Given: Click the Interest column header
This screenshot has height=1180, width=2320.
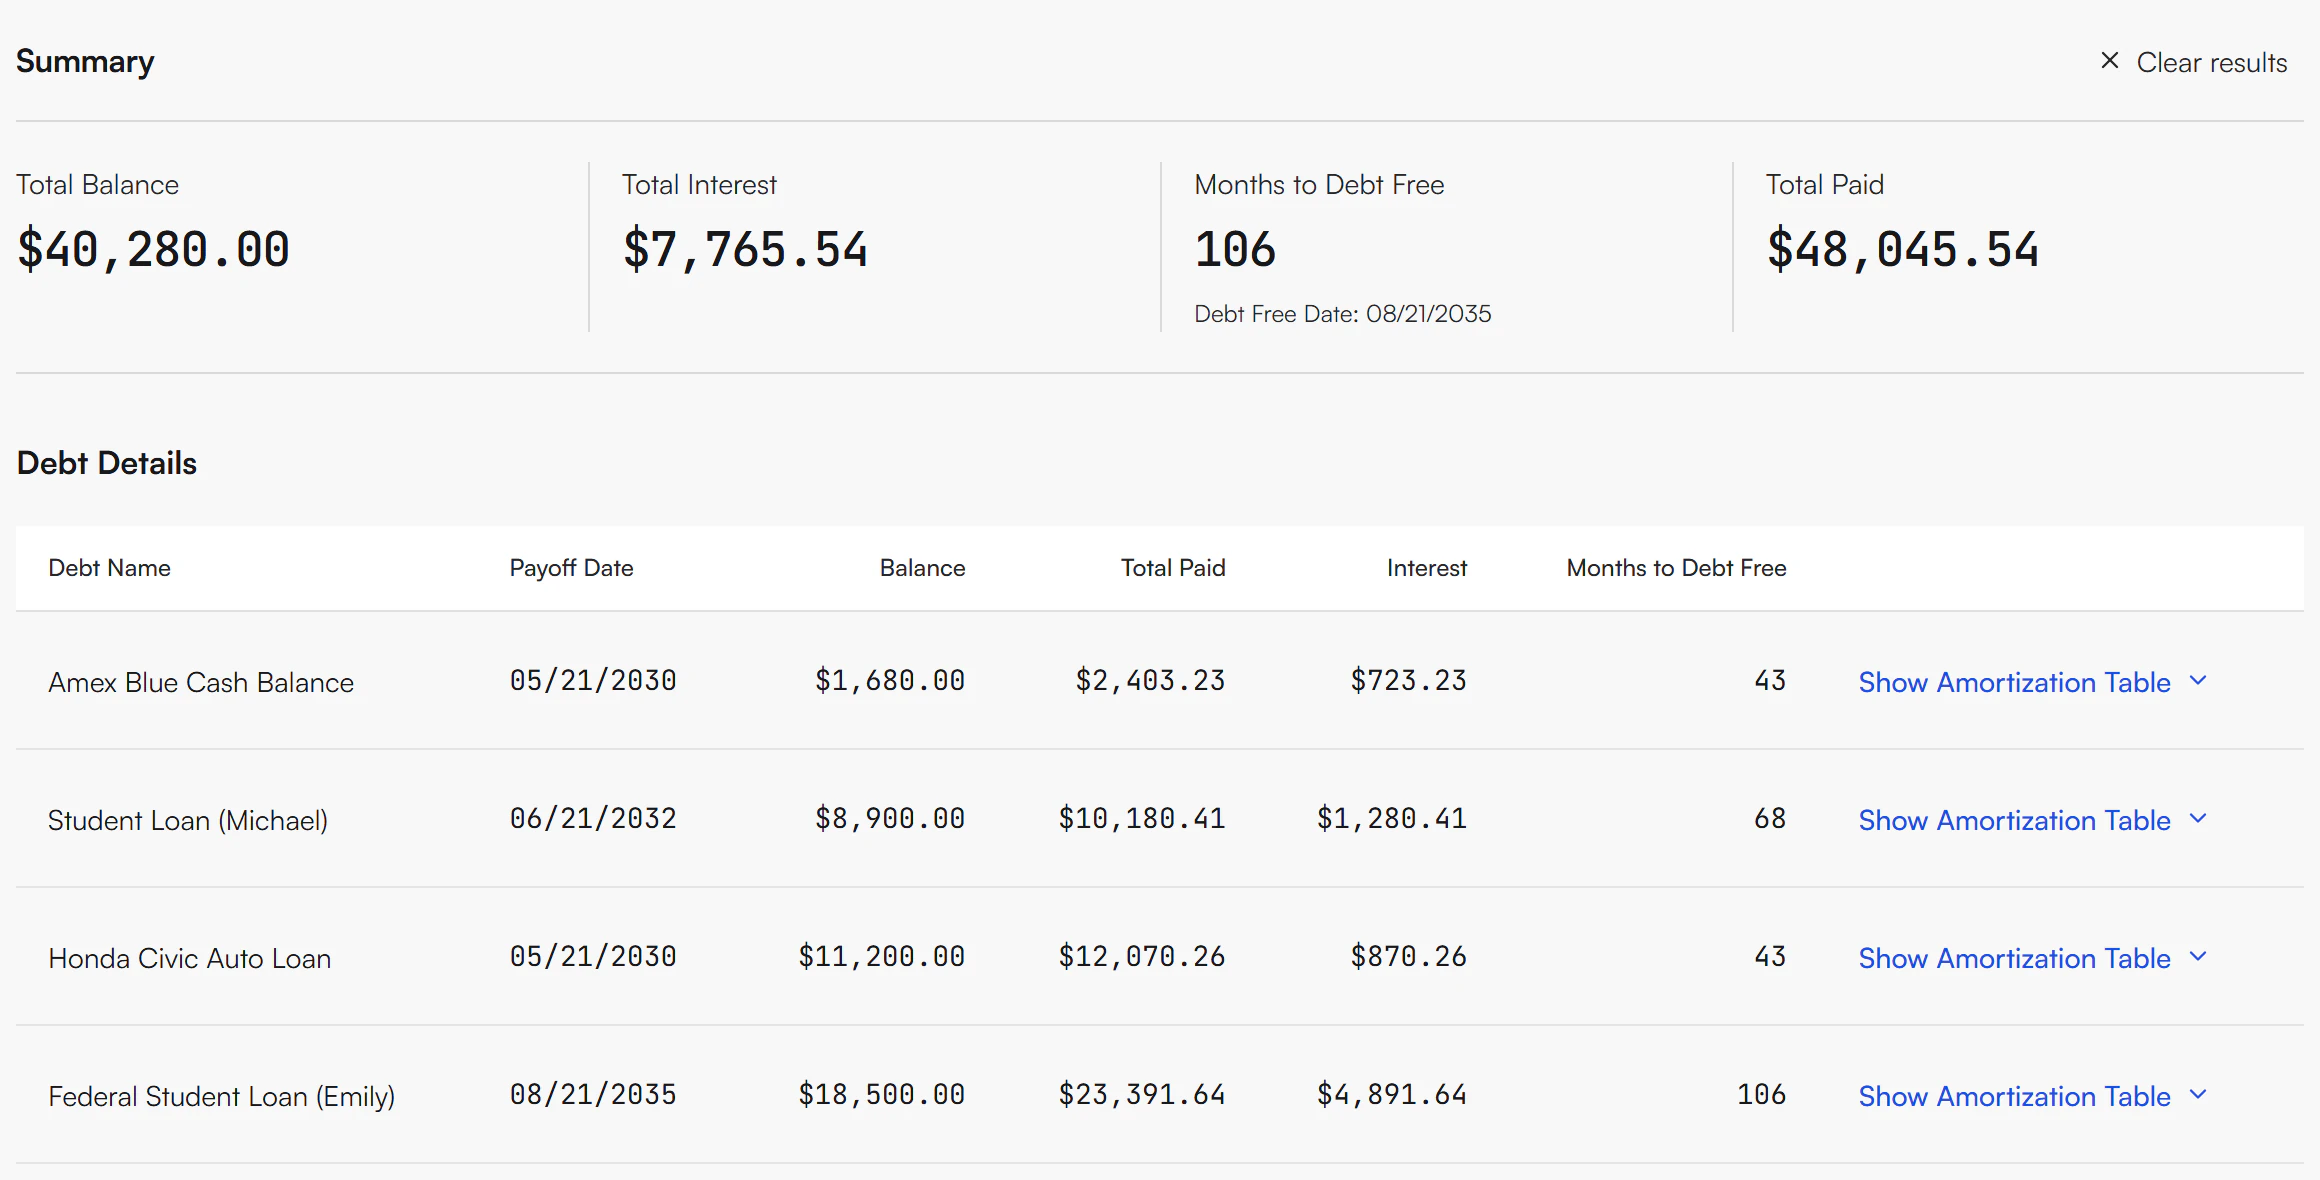Looking at the screenshot, I should [x=1427, y=568].
